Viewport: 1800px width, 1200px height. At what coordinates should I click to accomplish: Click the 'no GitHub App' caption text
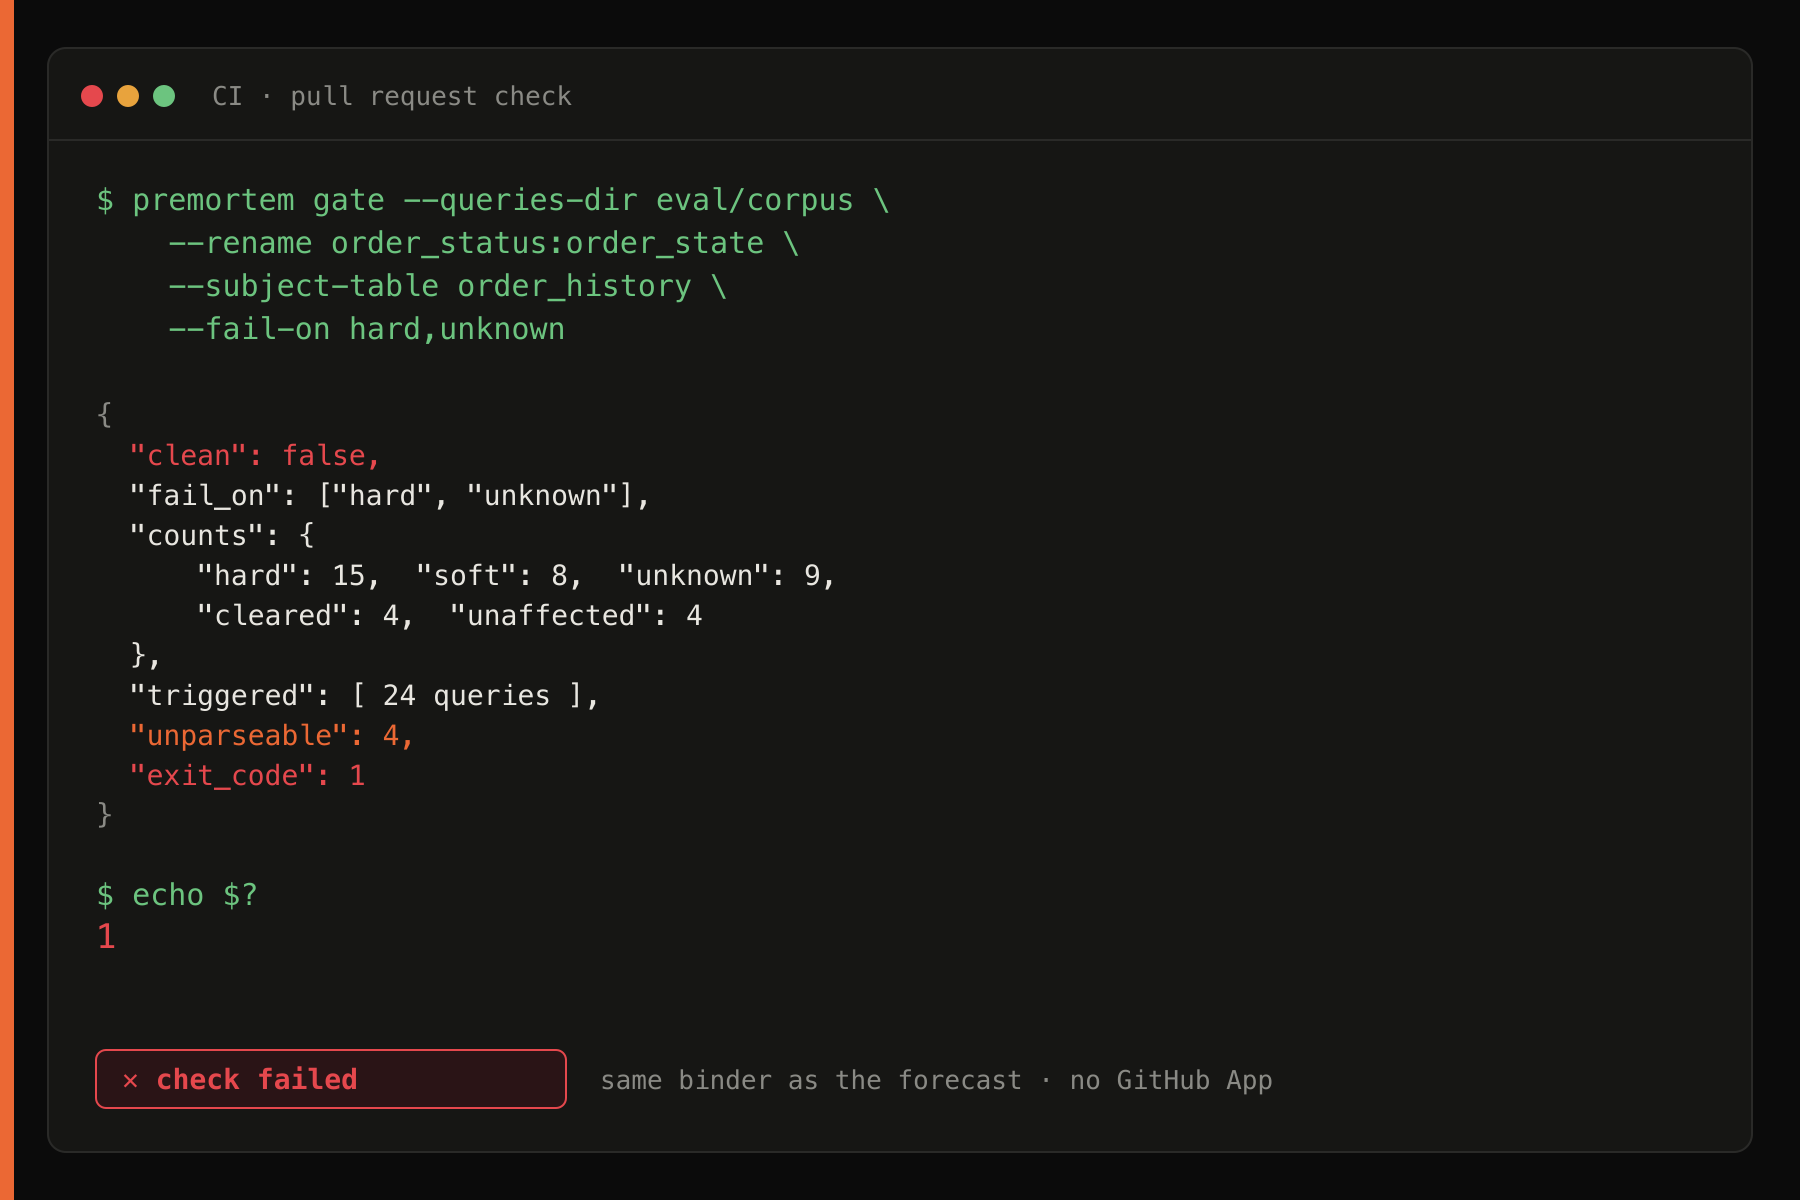tap(1171, 1080)
